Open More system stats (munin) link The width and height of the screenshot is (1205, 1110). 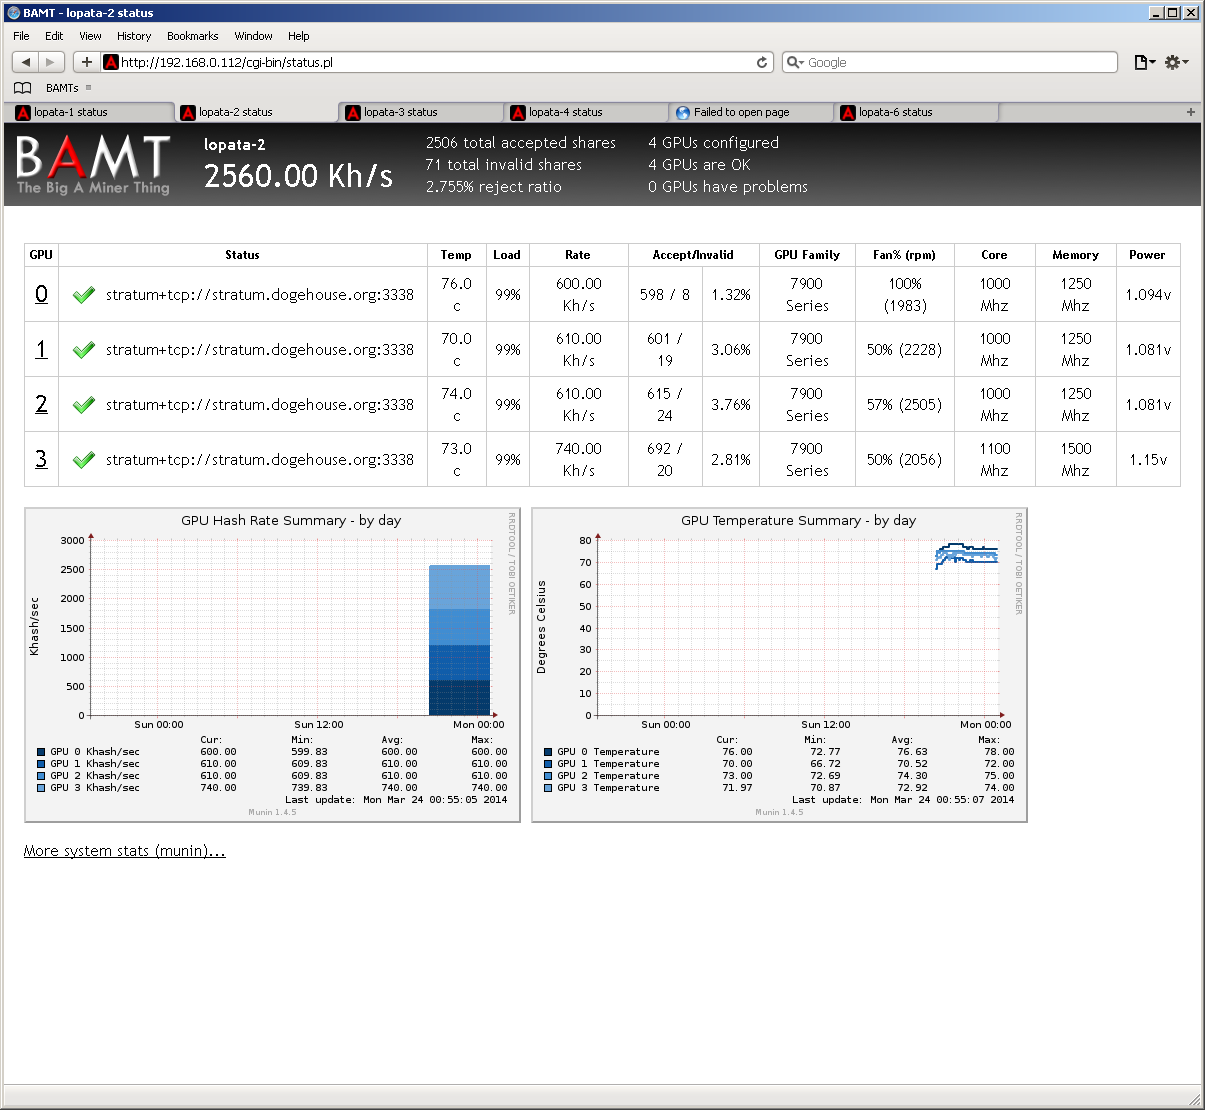(125, 851)
